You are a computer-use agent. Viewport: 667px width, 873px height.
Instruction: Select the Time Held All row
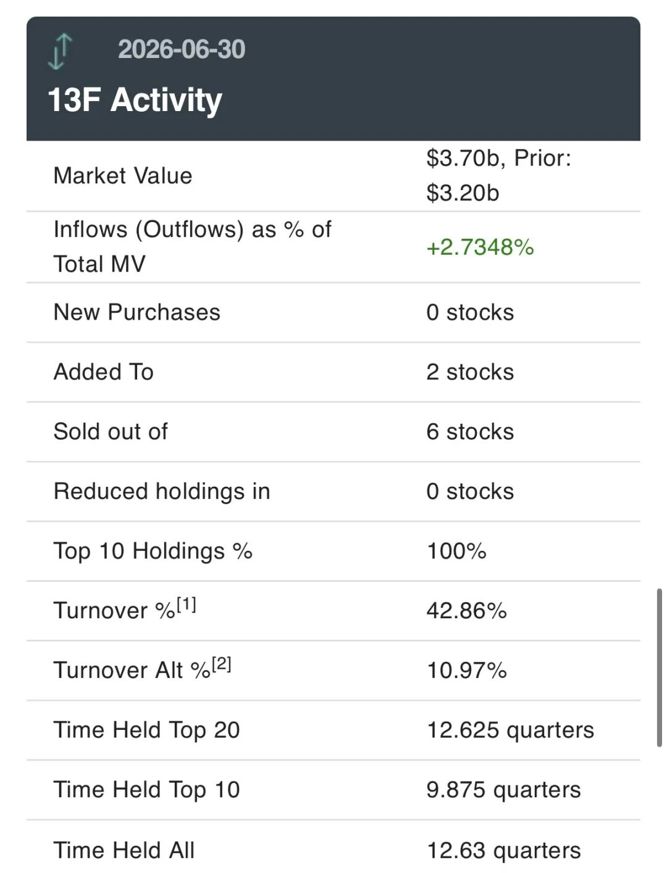point(333,846)
